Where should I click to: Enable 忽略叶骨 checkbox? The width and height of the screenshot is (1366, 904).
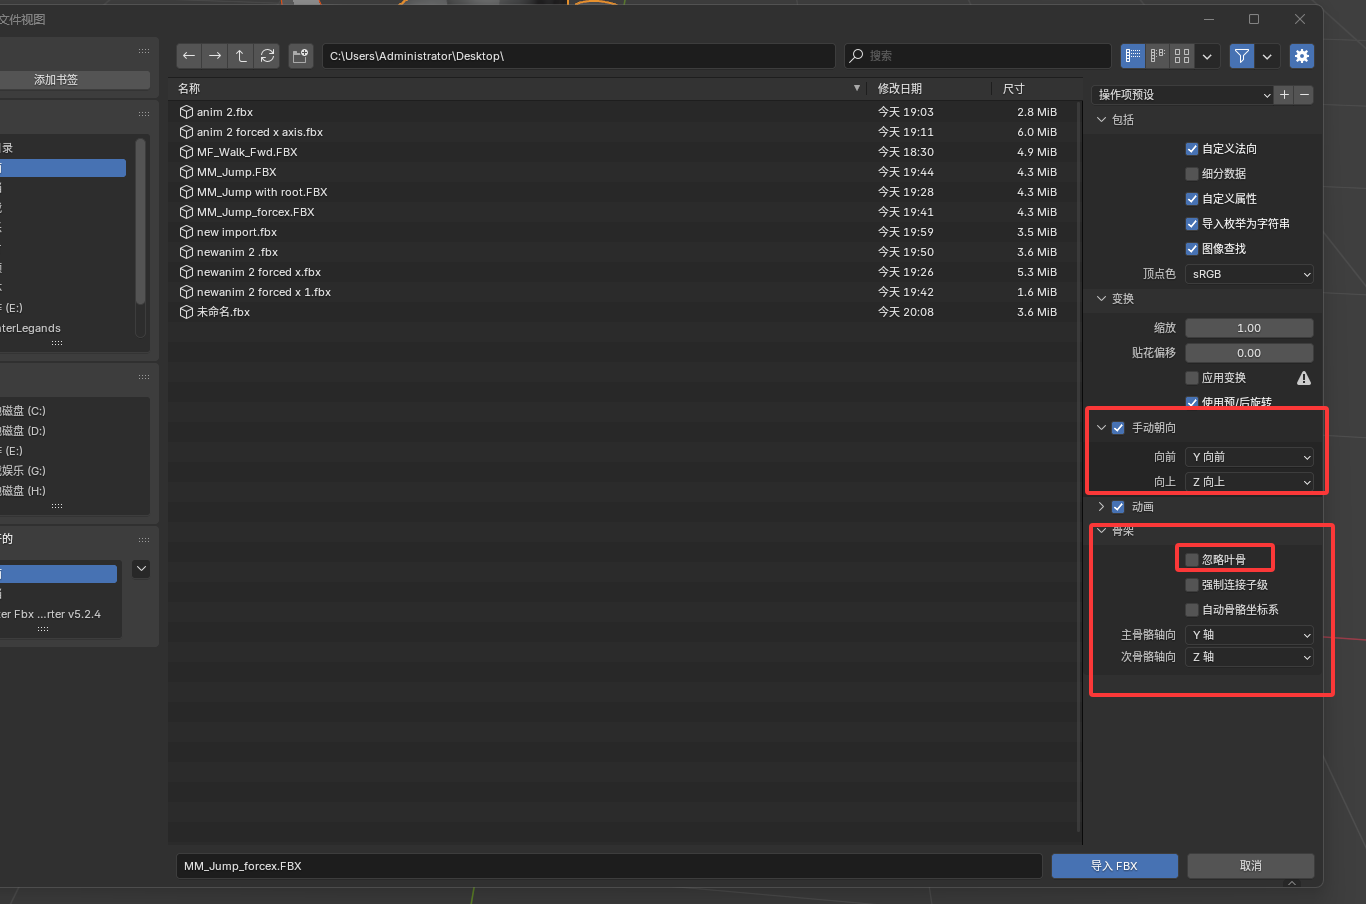pos(1192,560)
